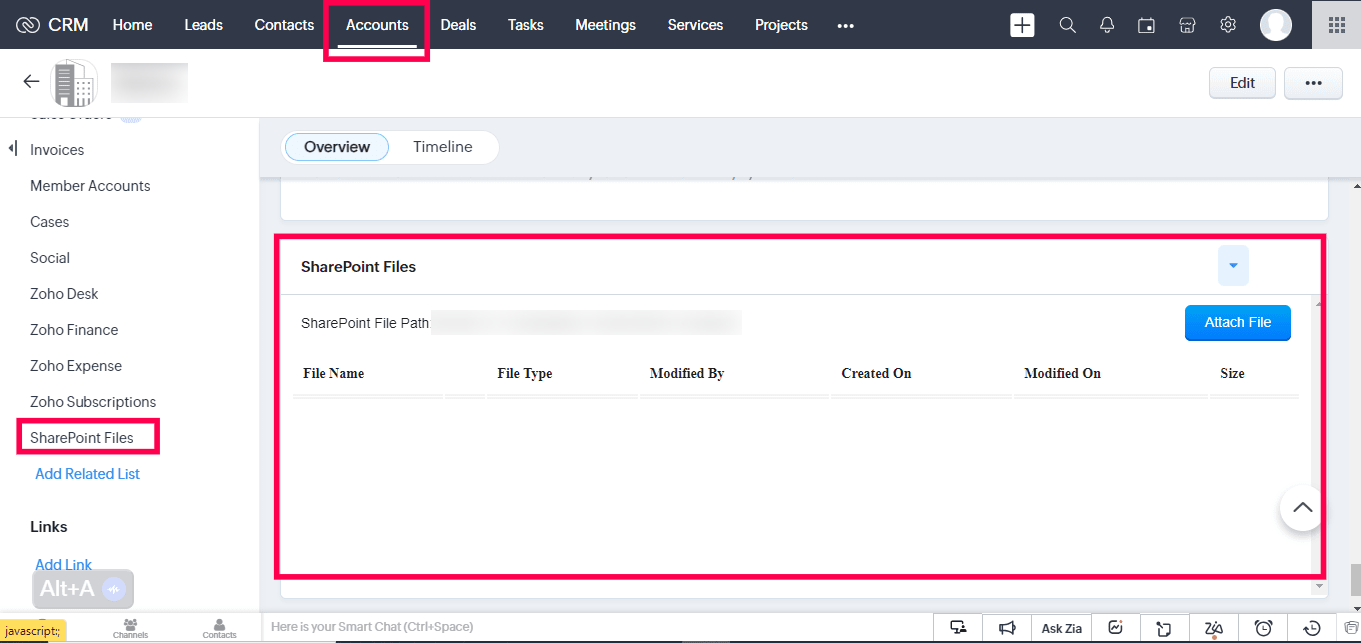Collapse the related list sidebar
Image resolution: width=1361 pixels, height=643 pixels.
pos(13,149)
